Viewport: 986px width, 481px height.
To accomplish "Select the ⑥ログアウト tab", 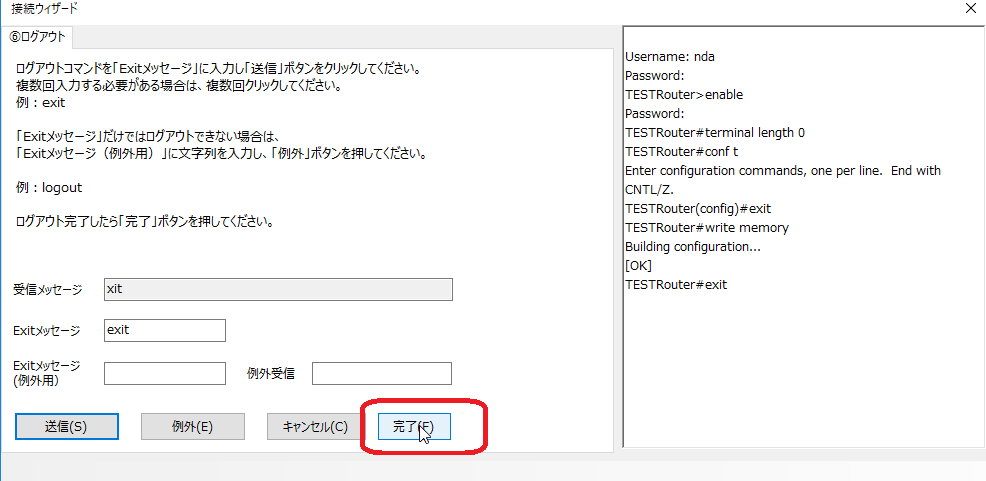I will coord(38,37).
